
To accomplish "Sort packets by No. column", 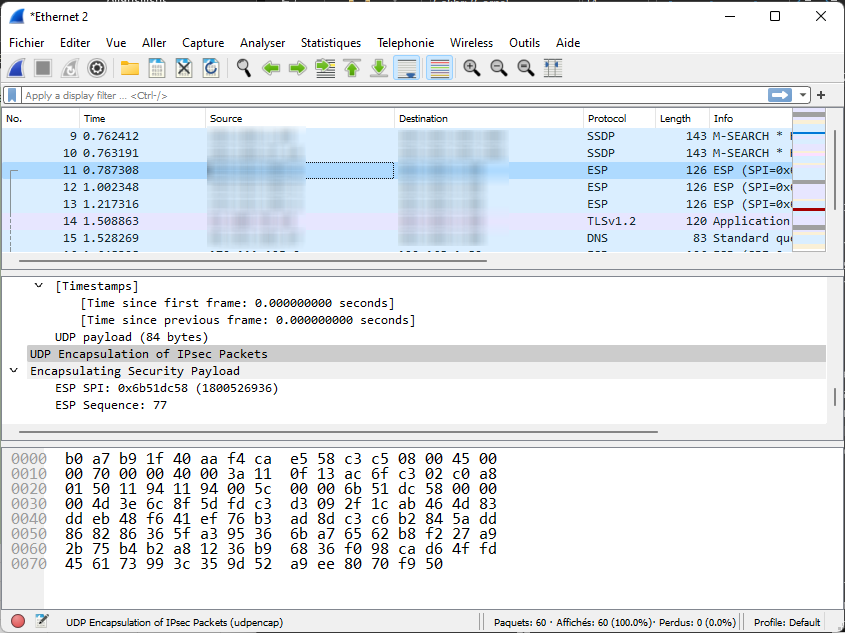I will [41, 119].
